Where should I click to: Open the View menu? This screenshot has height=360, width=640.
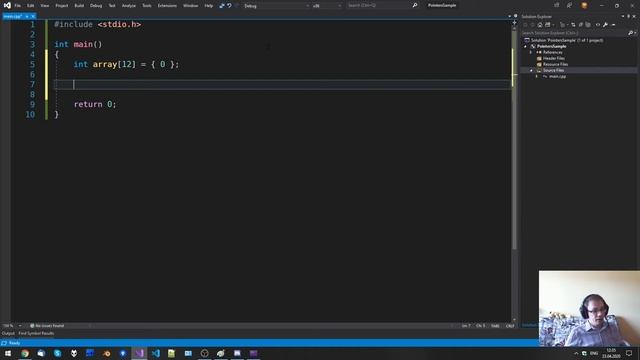coord(44,6)
